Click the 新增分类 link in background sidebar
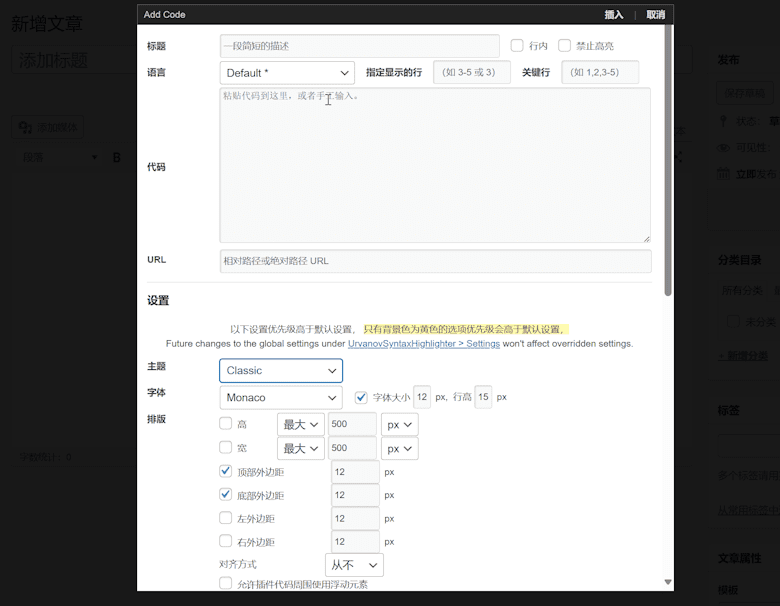Screen dimensions: 780x606 [x=743, y=356]
